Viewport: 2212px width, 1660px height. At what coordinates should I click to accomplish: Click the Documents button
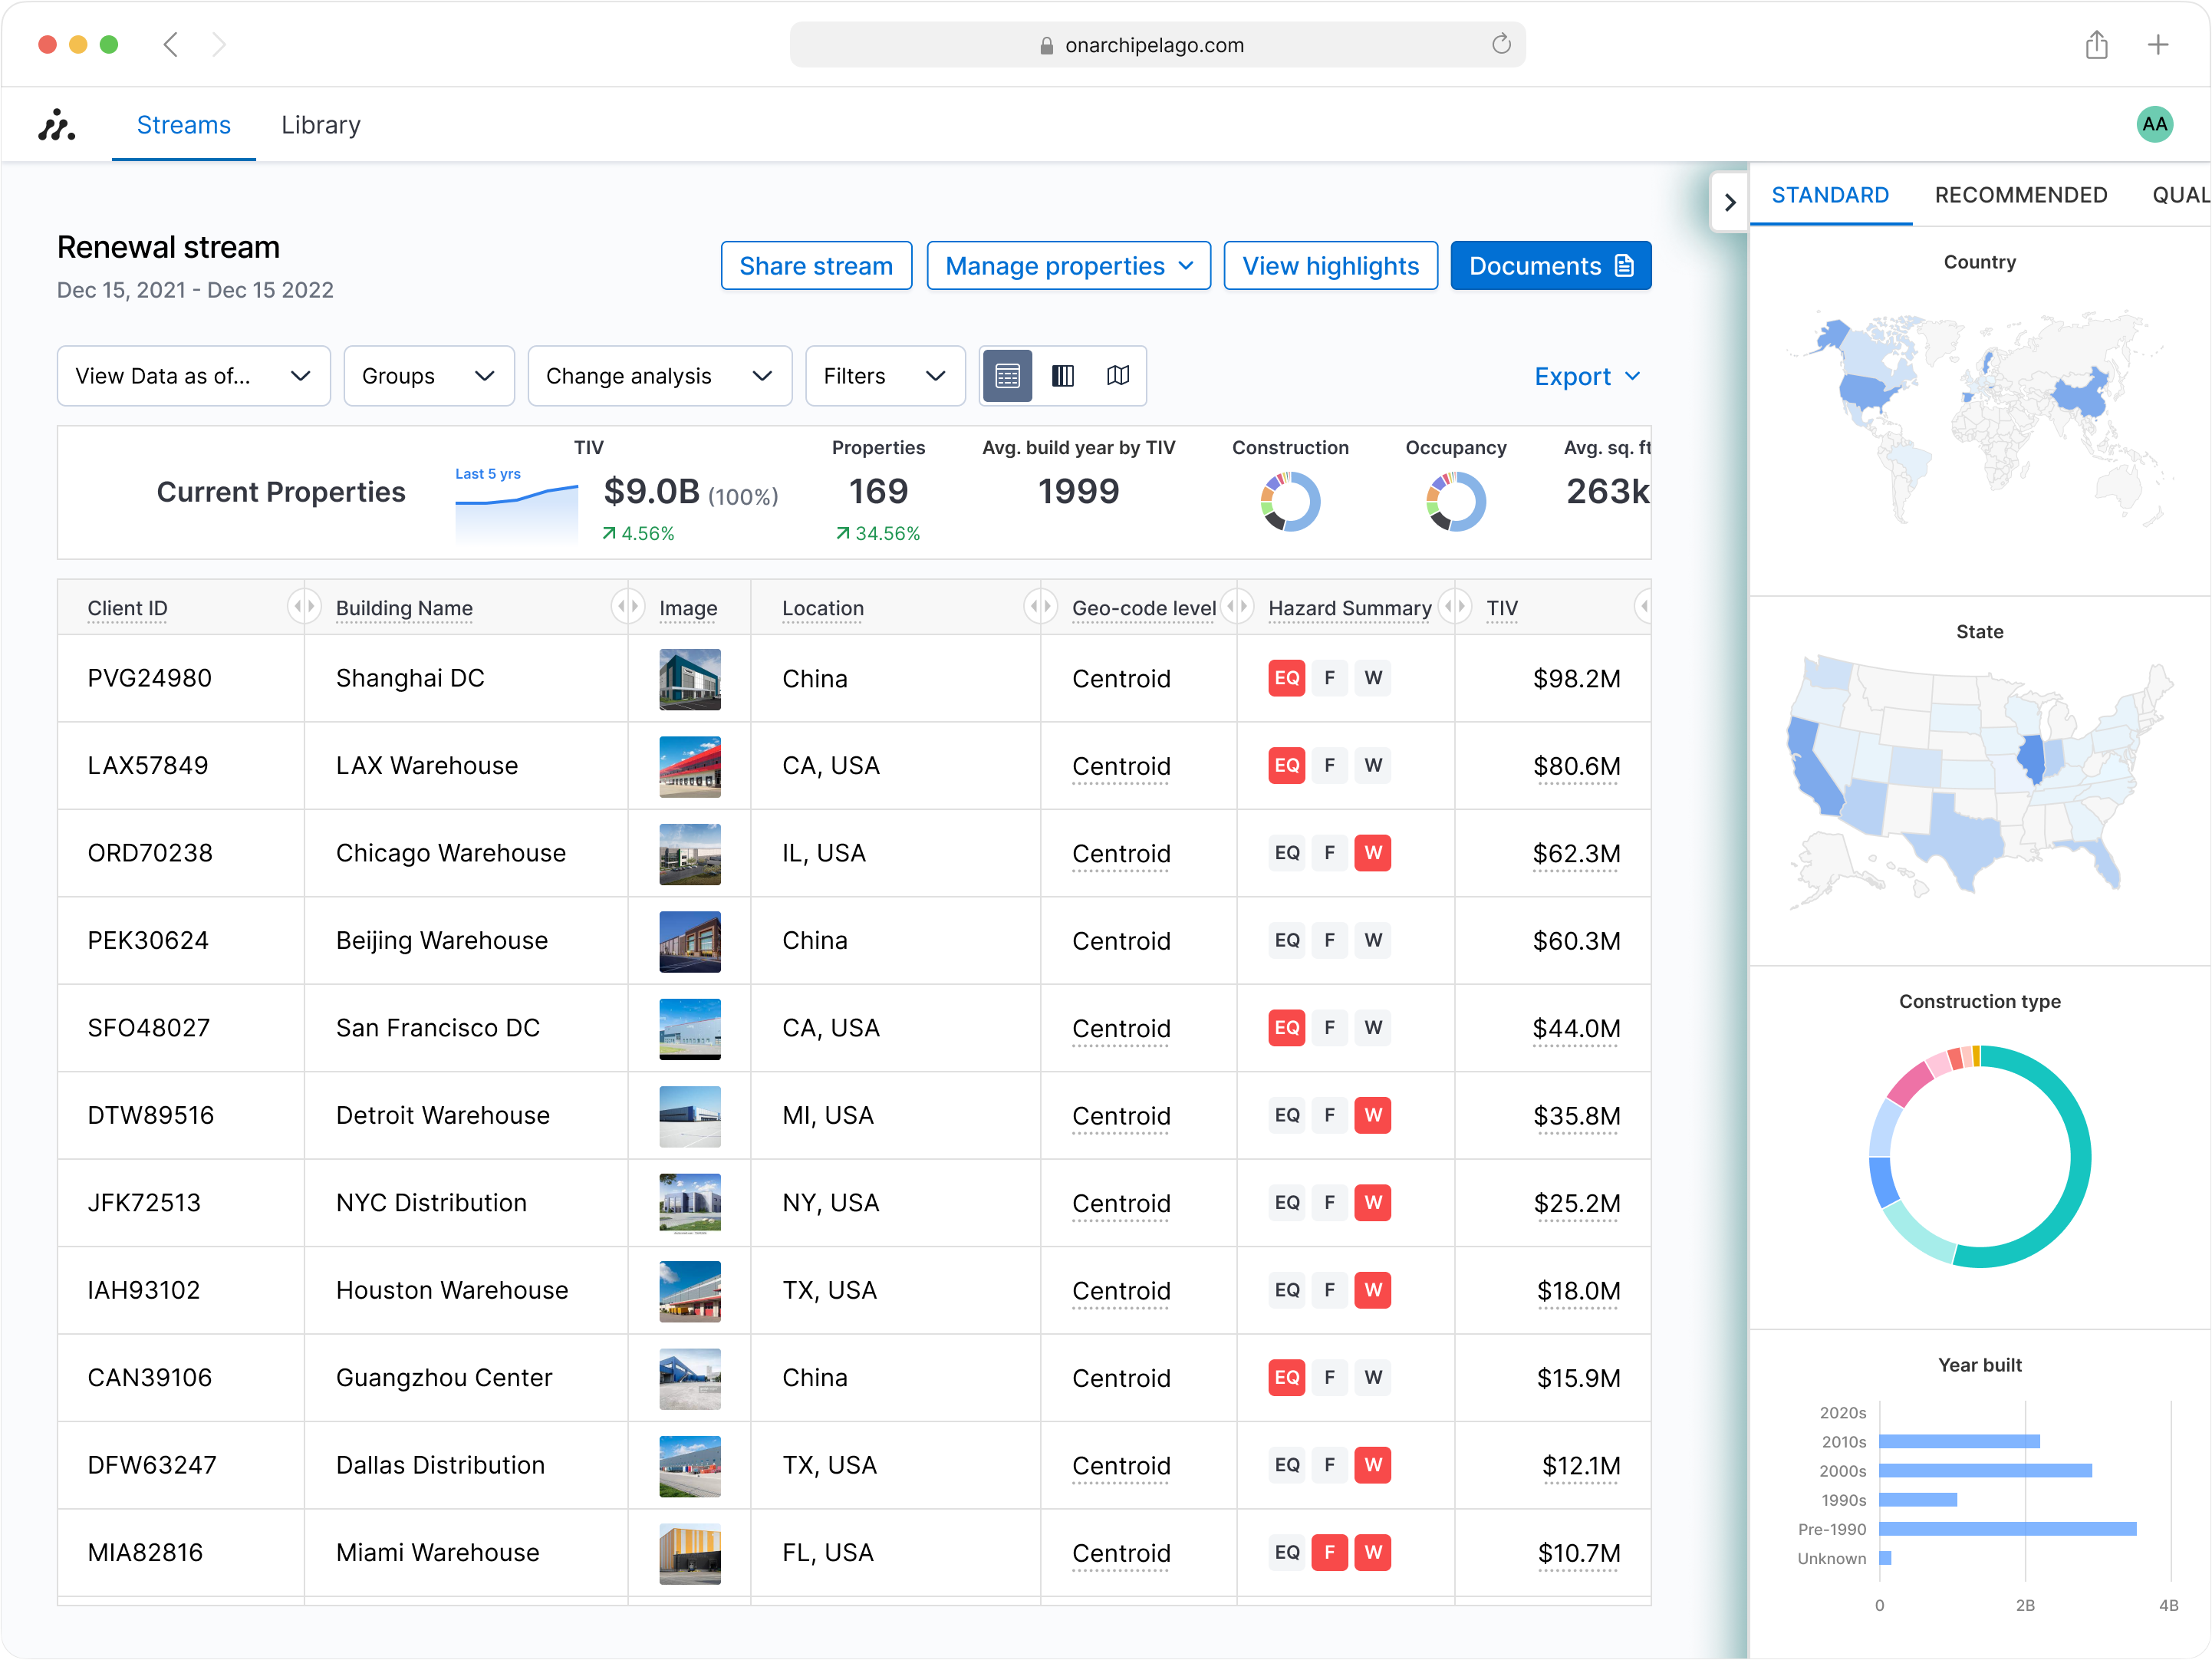click(x=1550, y=266)
